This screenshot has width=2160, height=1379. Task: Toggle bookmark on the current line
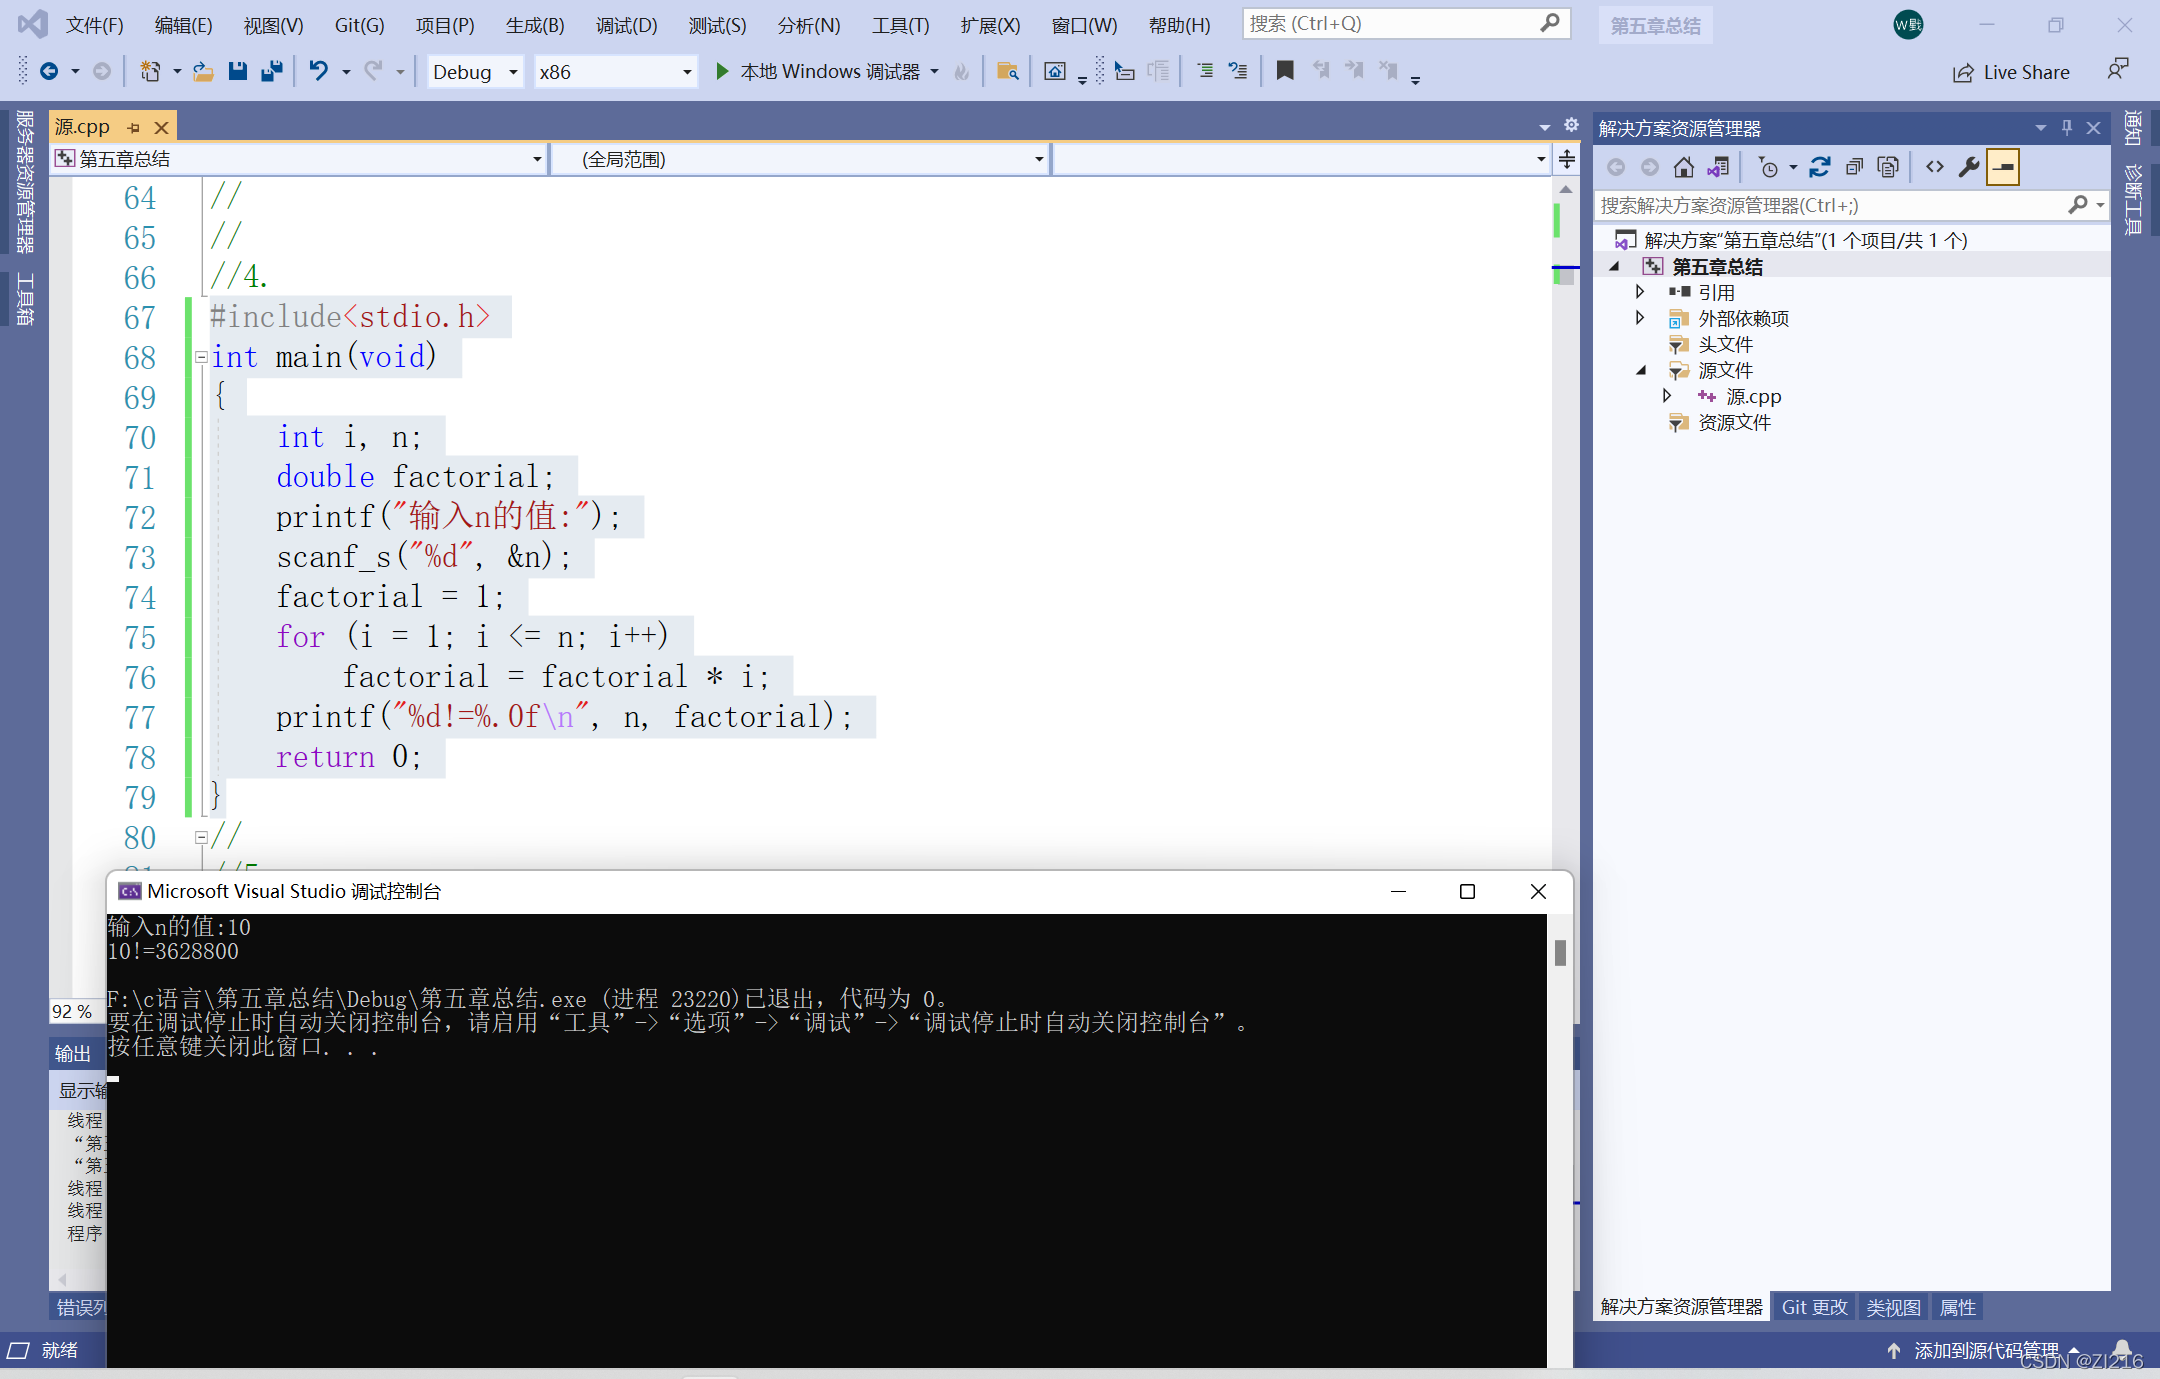[1285, 71]
